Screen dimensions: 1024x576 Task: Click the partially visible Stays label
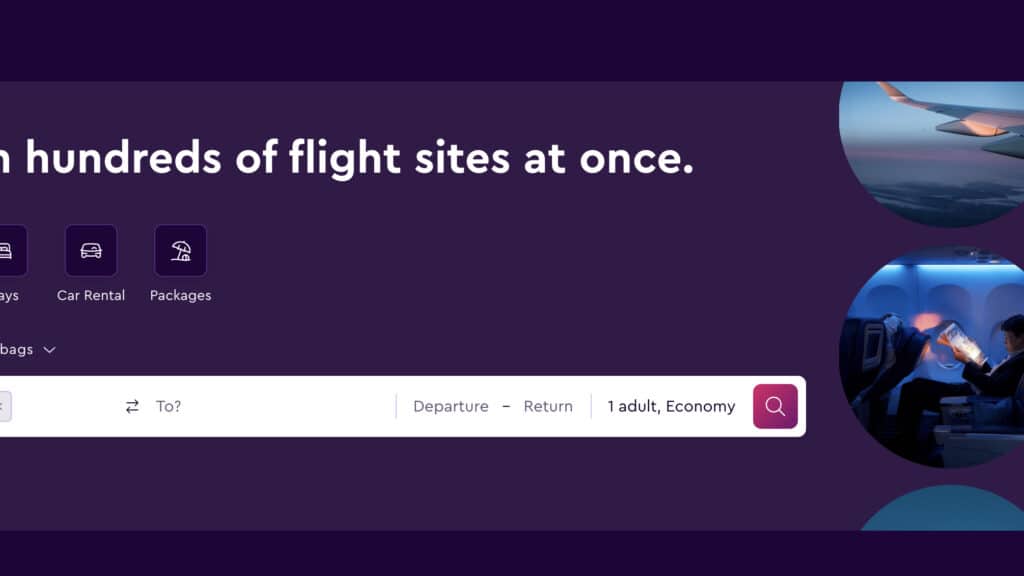pos(8,295)
